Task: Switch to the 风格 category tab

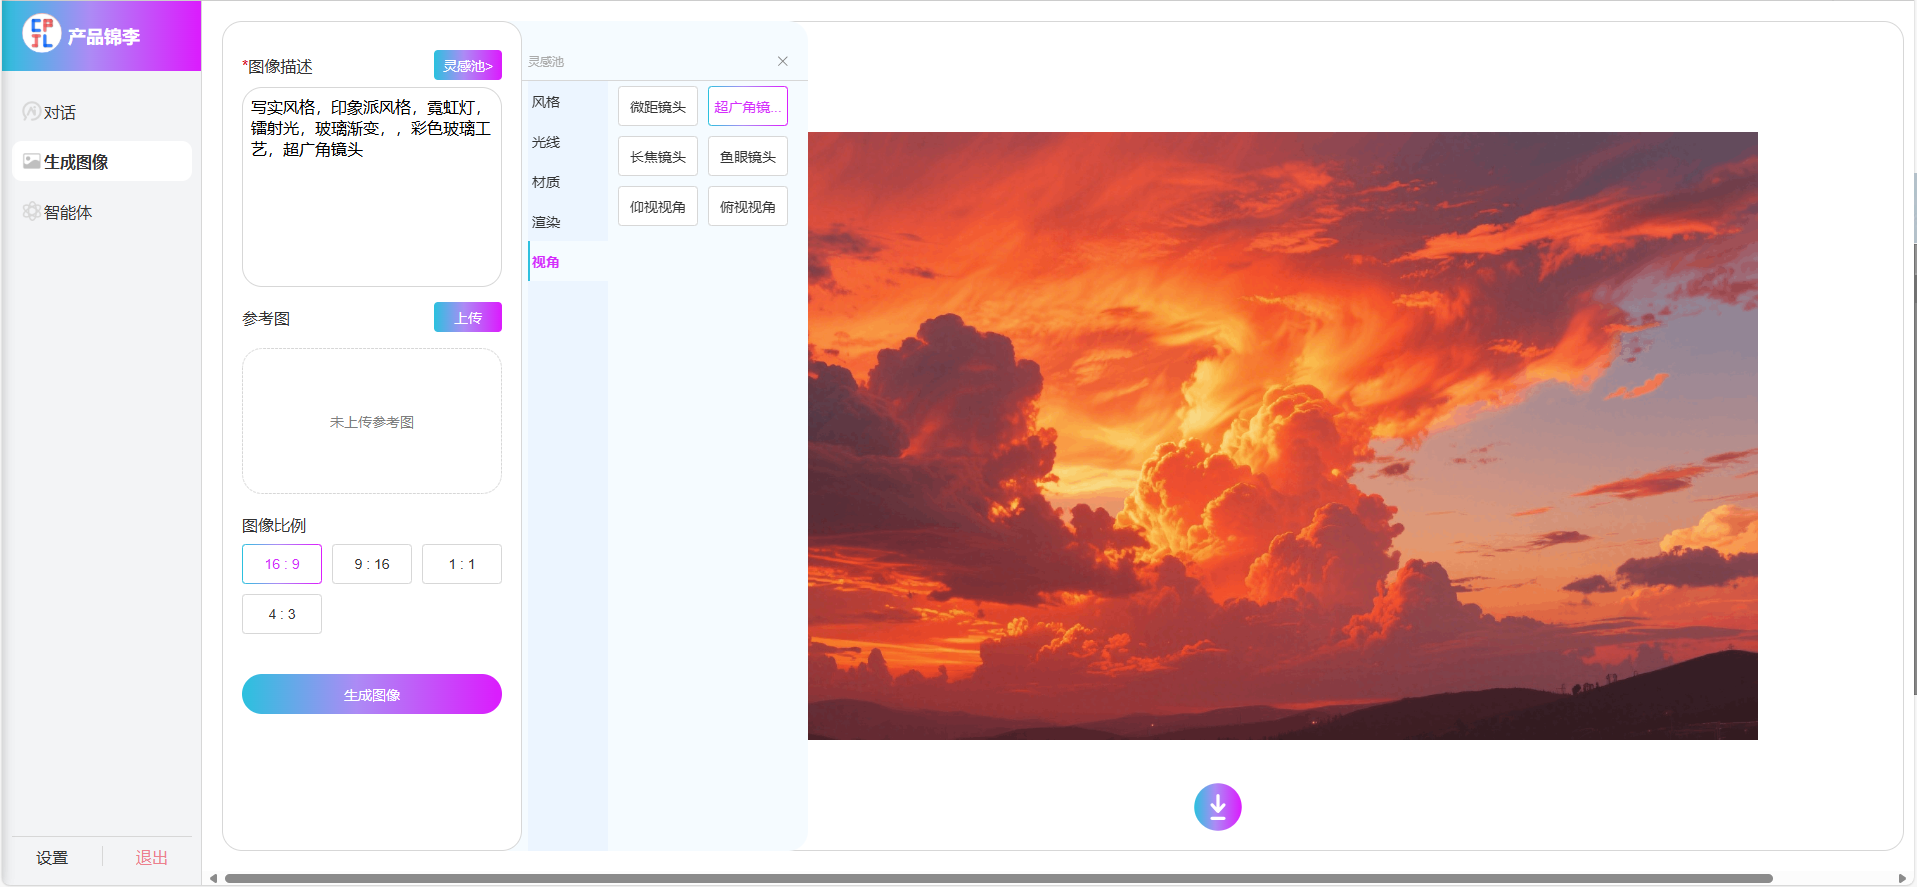Action: pyautogui.click(x=568, y=102)
